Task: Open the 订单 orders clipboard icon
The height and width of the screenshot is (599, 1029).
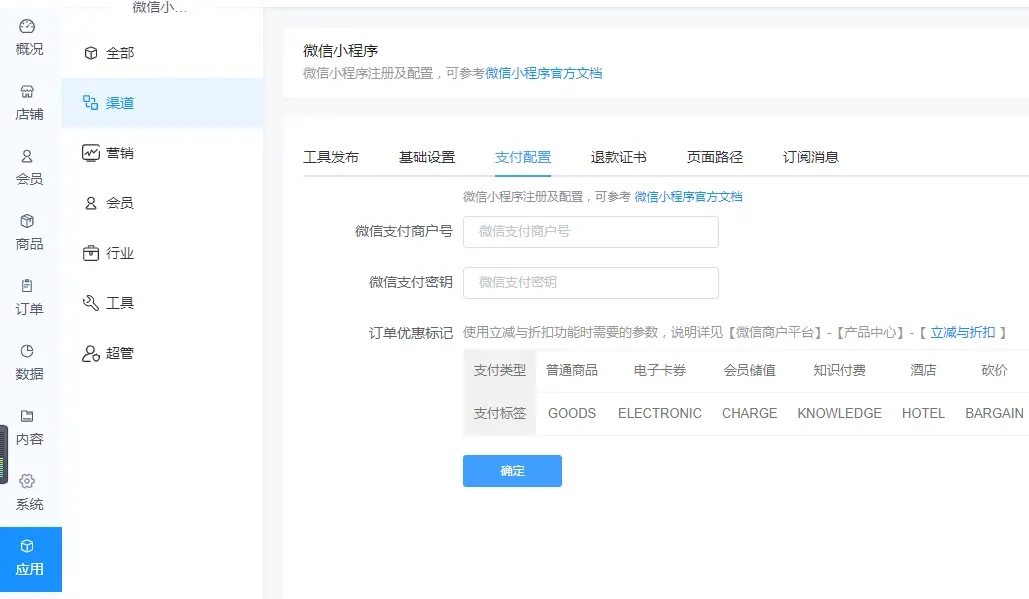Action: [x=27, y=286]
